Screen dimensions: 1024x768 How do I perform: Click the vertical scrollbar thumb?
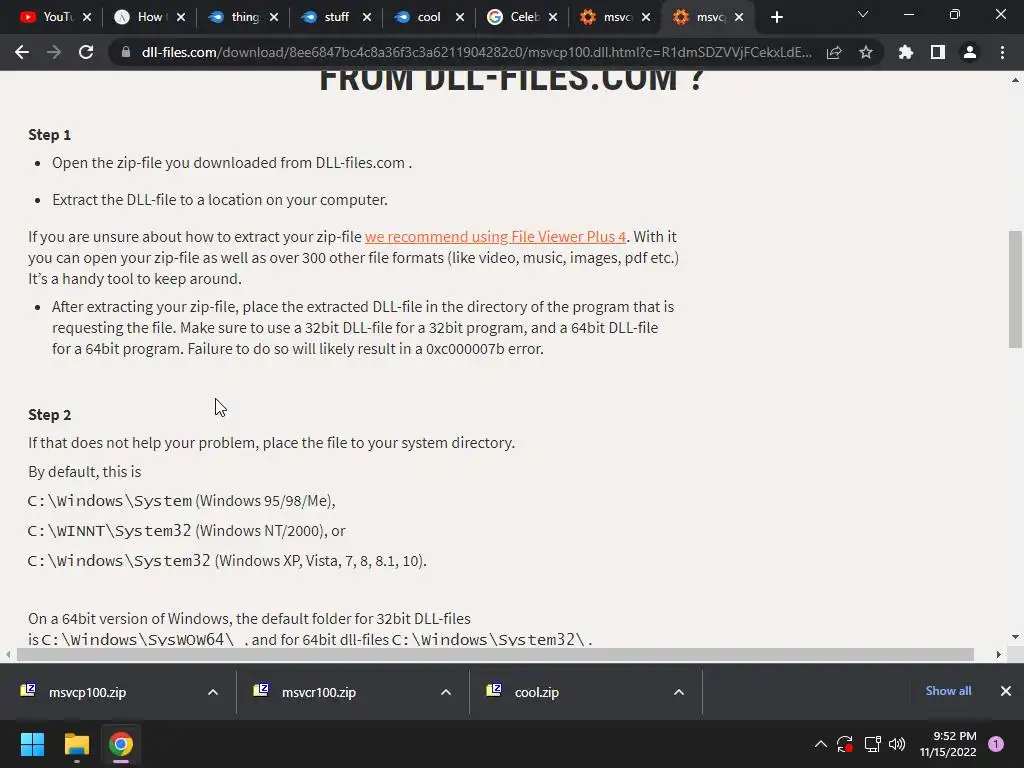[x=1016, y=289]
